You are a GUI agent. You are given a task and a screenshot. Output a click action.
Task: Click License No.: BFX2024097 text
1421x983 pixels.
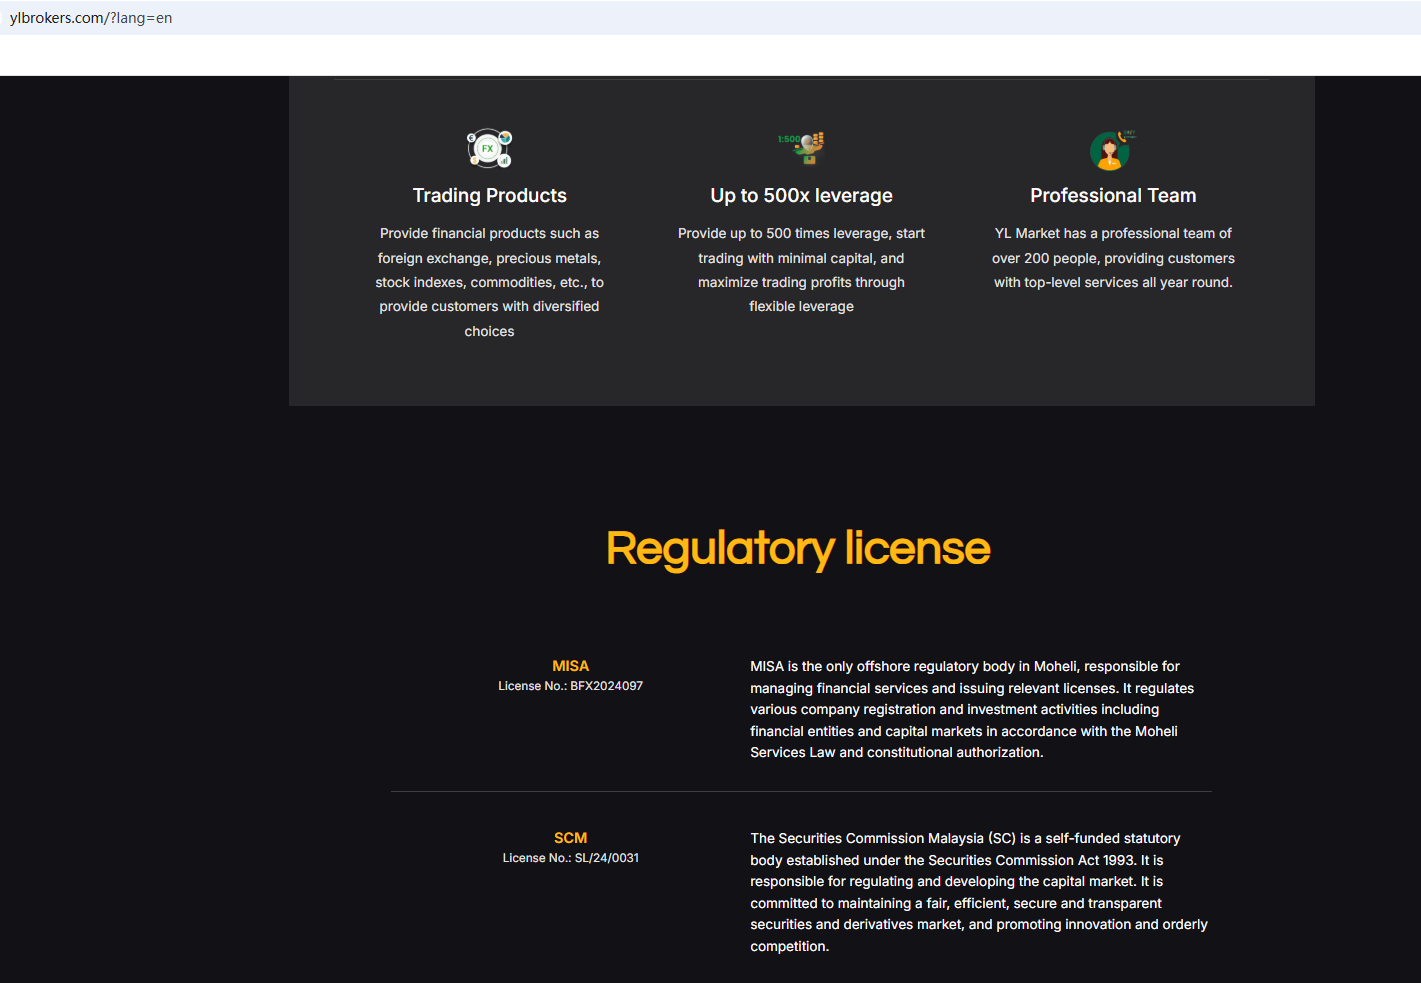point(571,686)
